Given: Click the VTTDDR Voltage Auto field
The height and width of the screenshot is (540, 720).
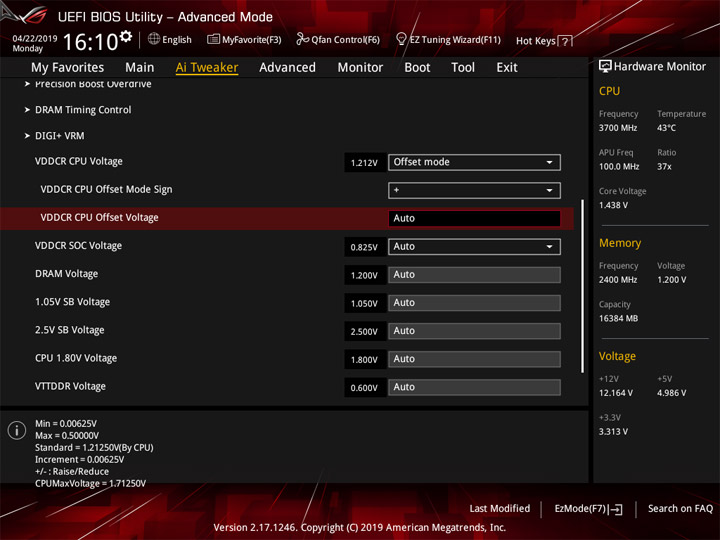Looking at the screenshot, I should (x=474, y=387).
